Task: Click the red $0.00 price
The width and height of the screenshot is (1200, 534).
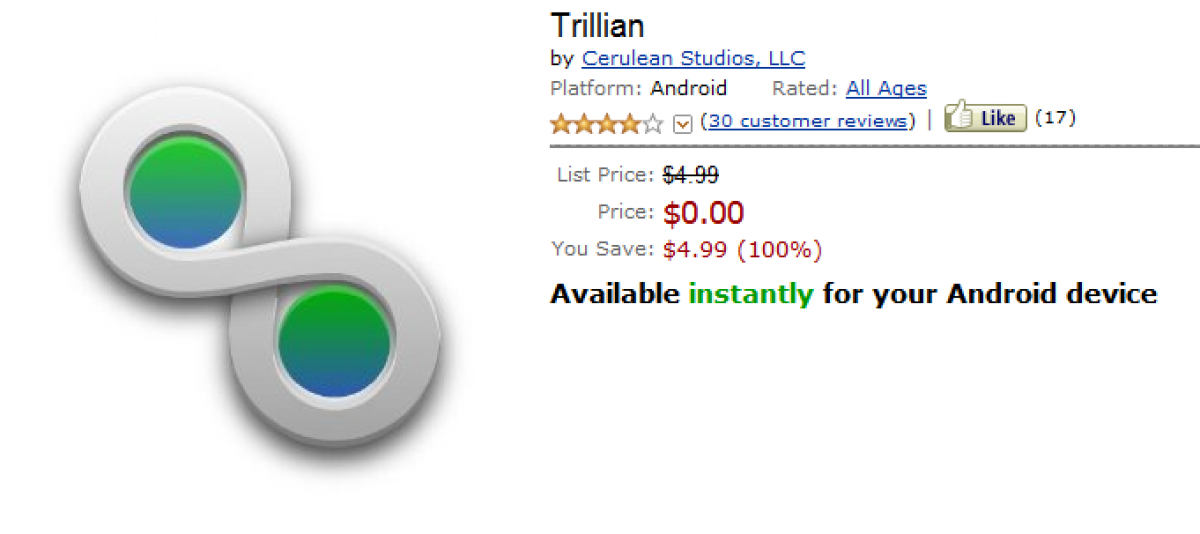Action: pos(703,212)
